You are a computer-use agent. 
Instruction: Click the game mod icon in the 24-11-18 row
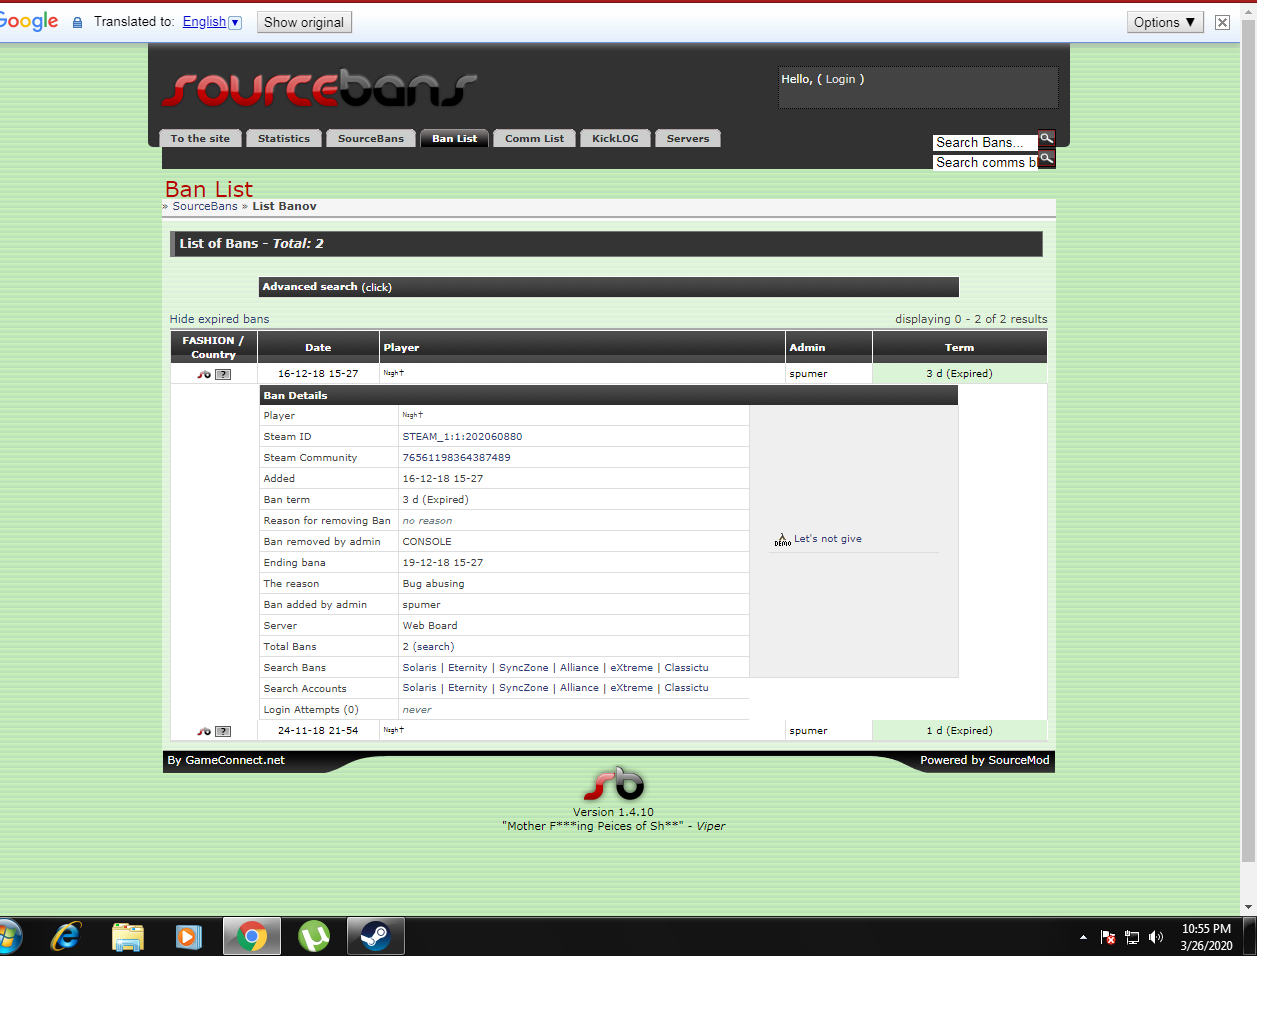(x=204, y=731)
